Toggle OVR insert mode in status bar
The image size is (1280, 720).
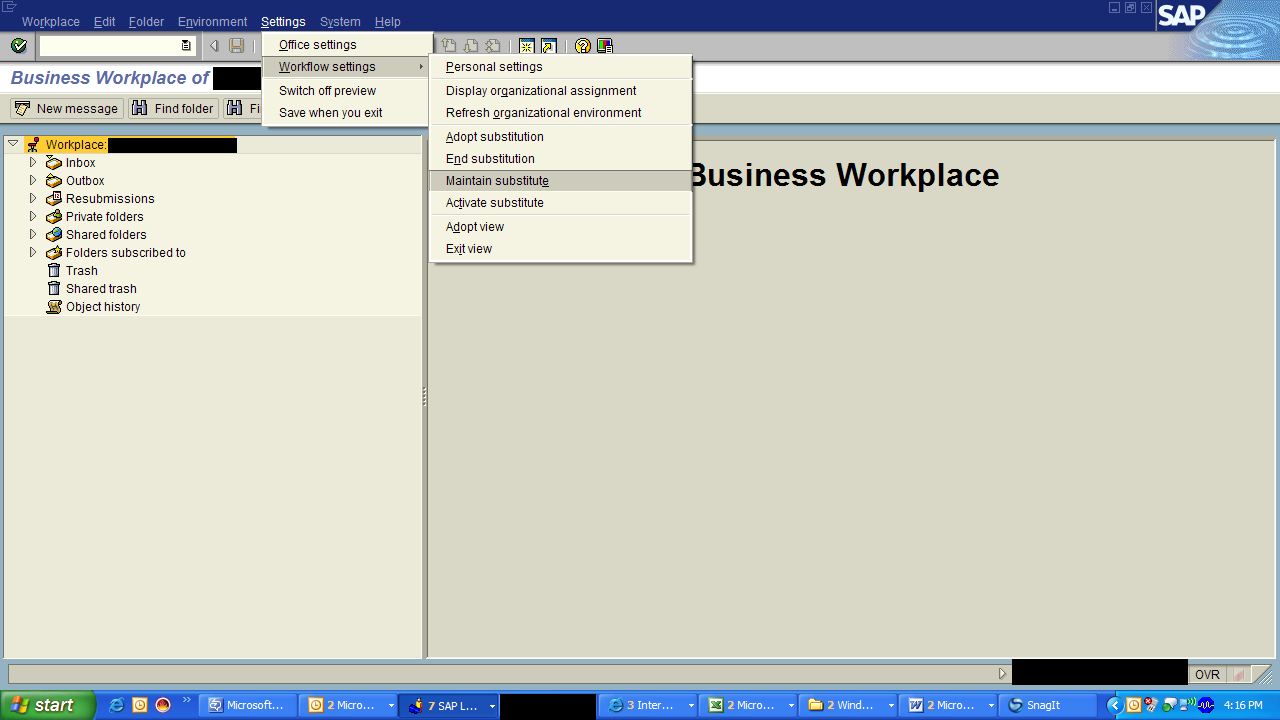(1207, 673)
